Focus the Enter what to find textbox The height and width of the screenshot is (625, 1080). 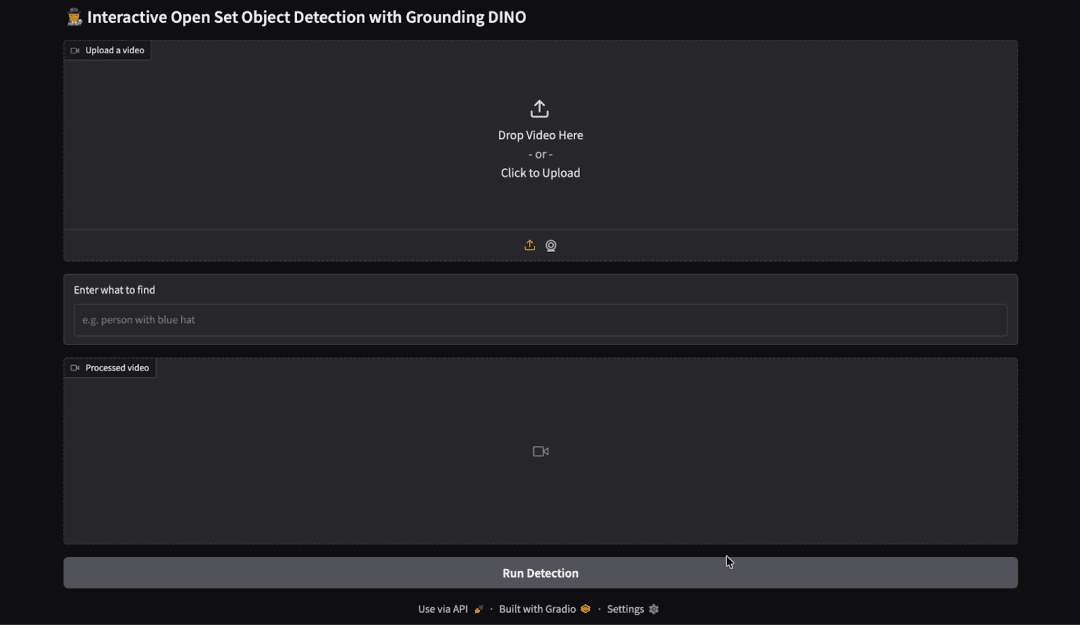(540, 320)
